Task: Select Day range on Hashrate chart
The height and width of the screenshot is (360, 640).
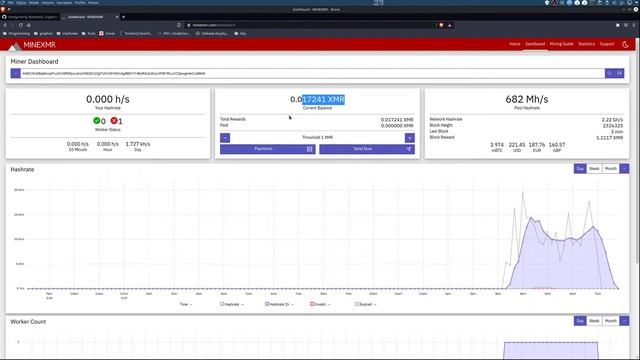Action: point(580,169)
